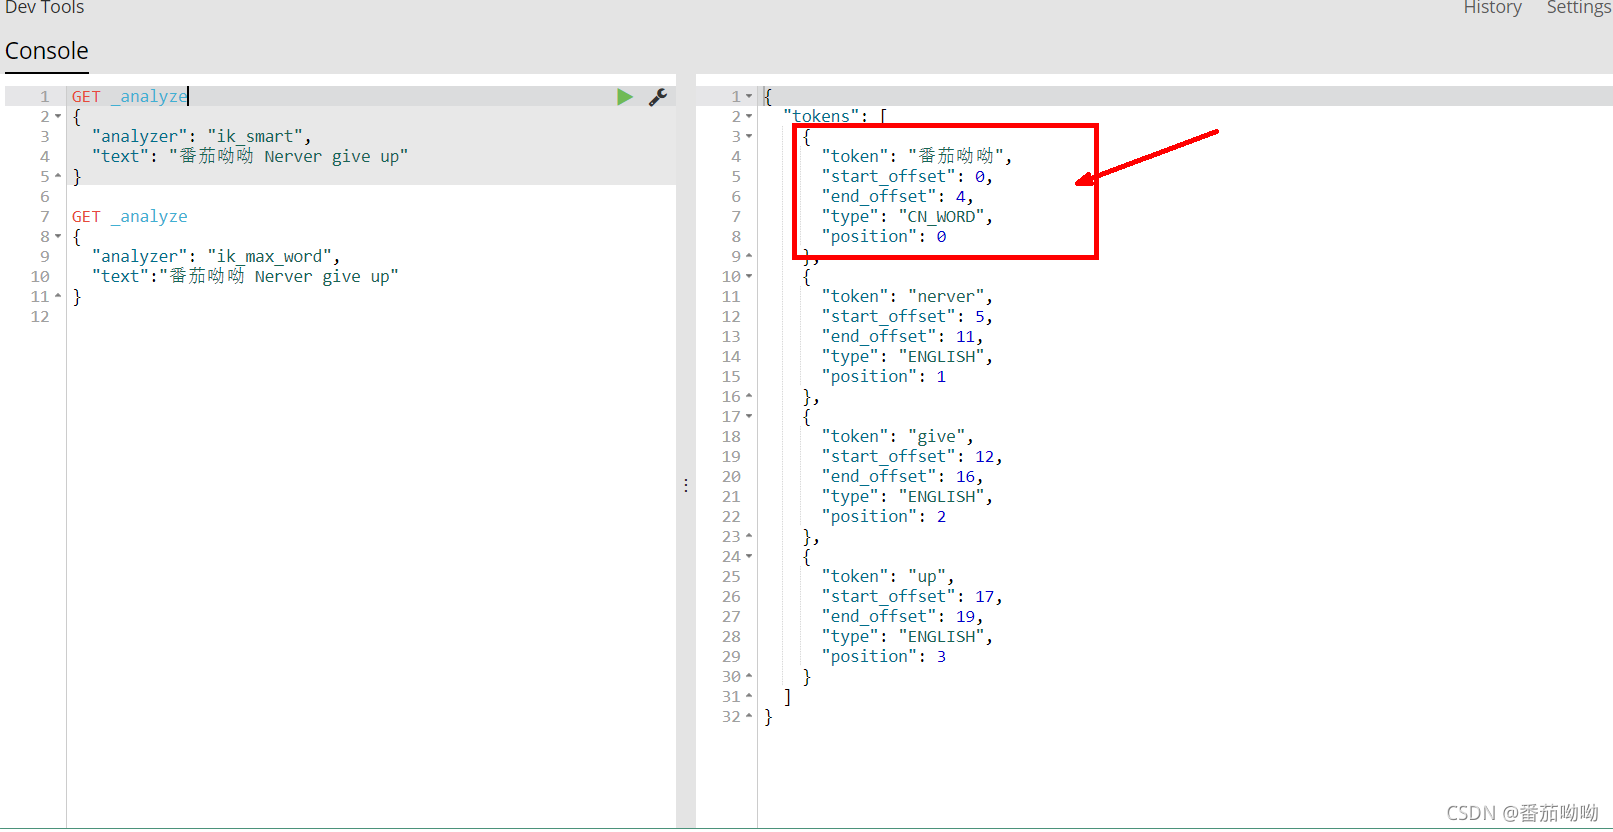Click the fold arrow at response line 32
This screenshot has height=832, width=1613.
749,717
